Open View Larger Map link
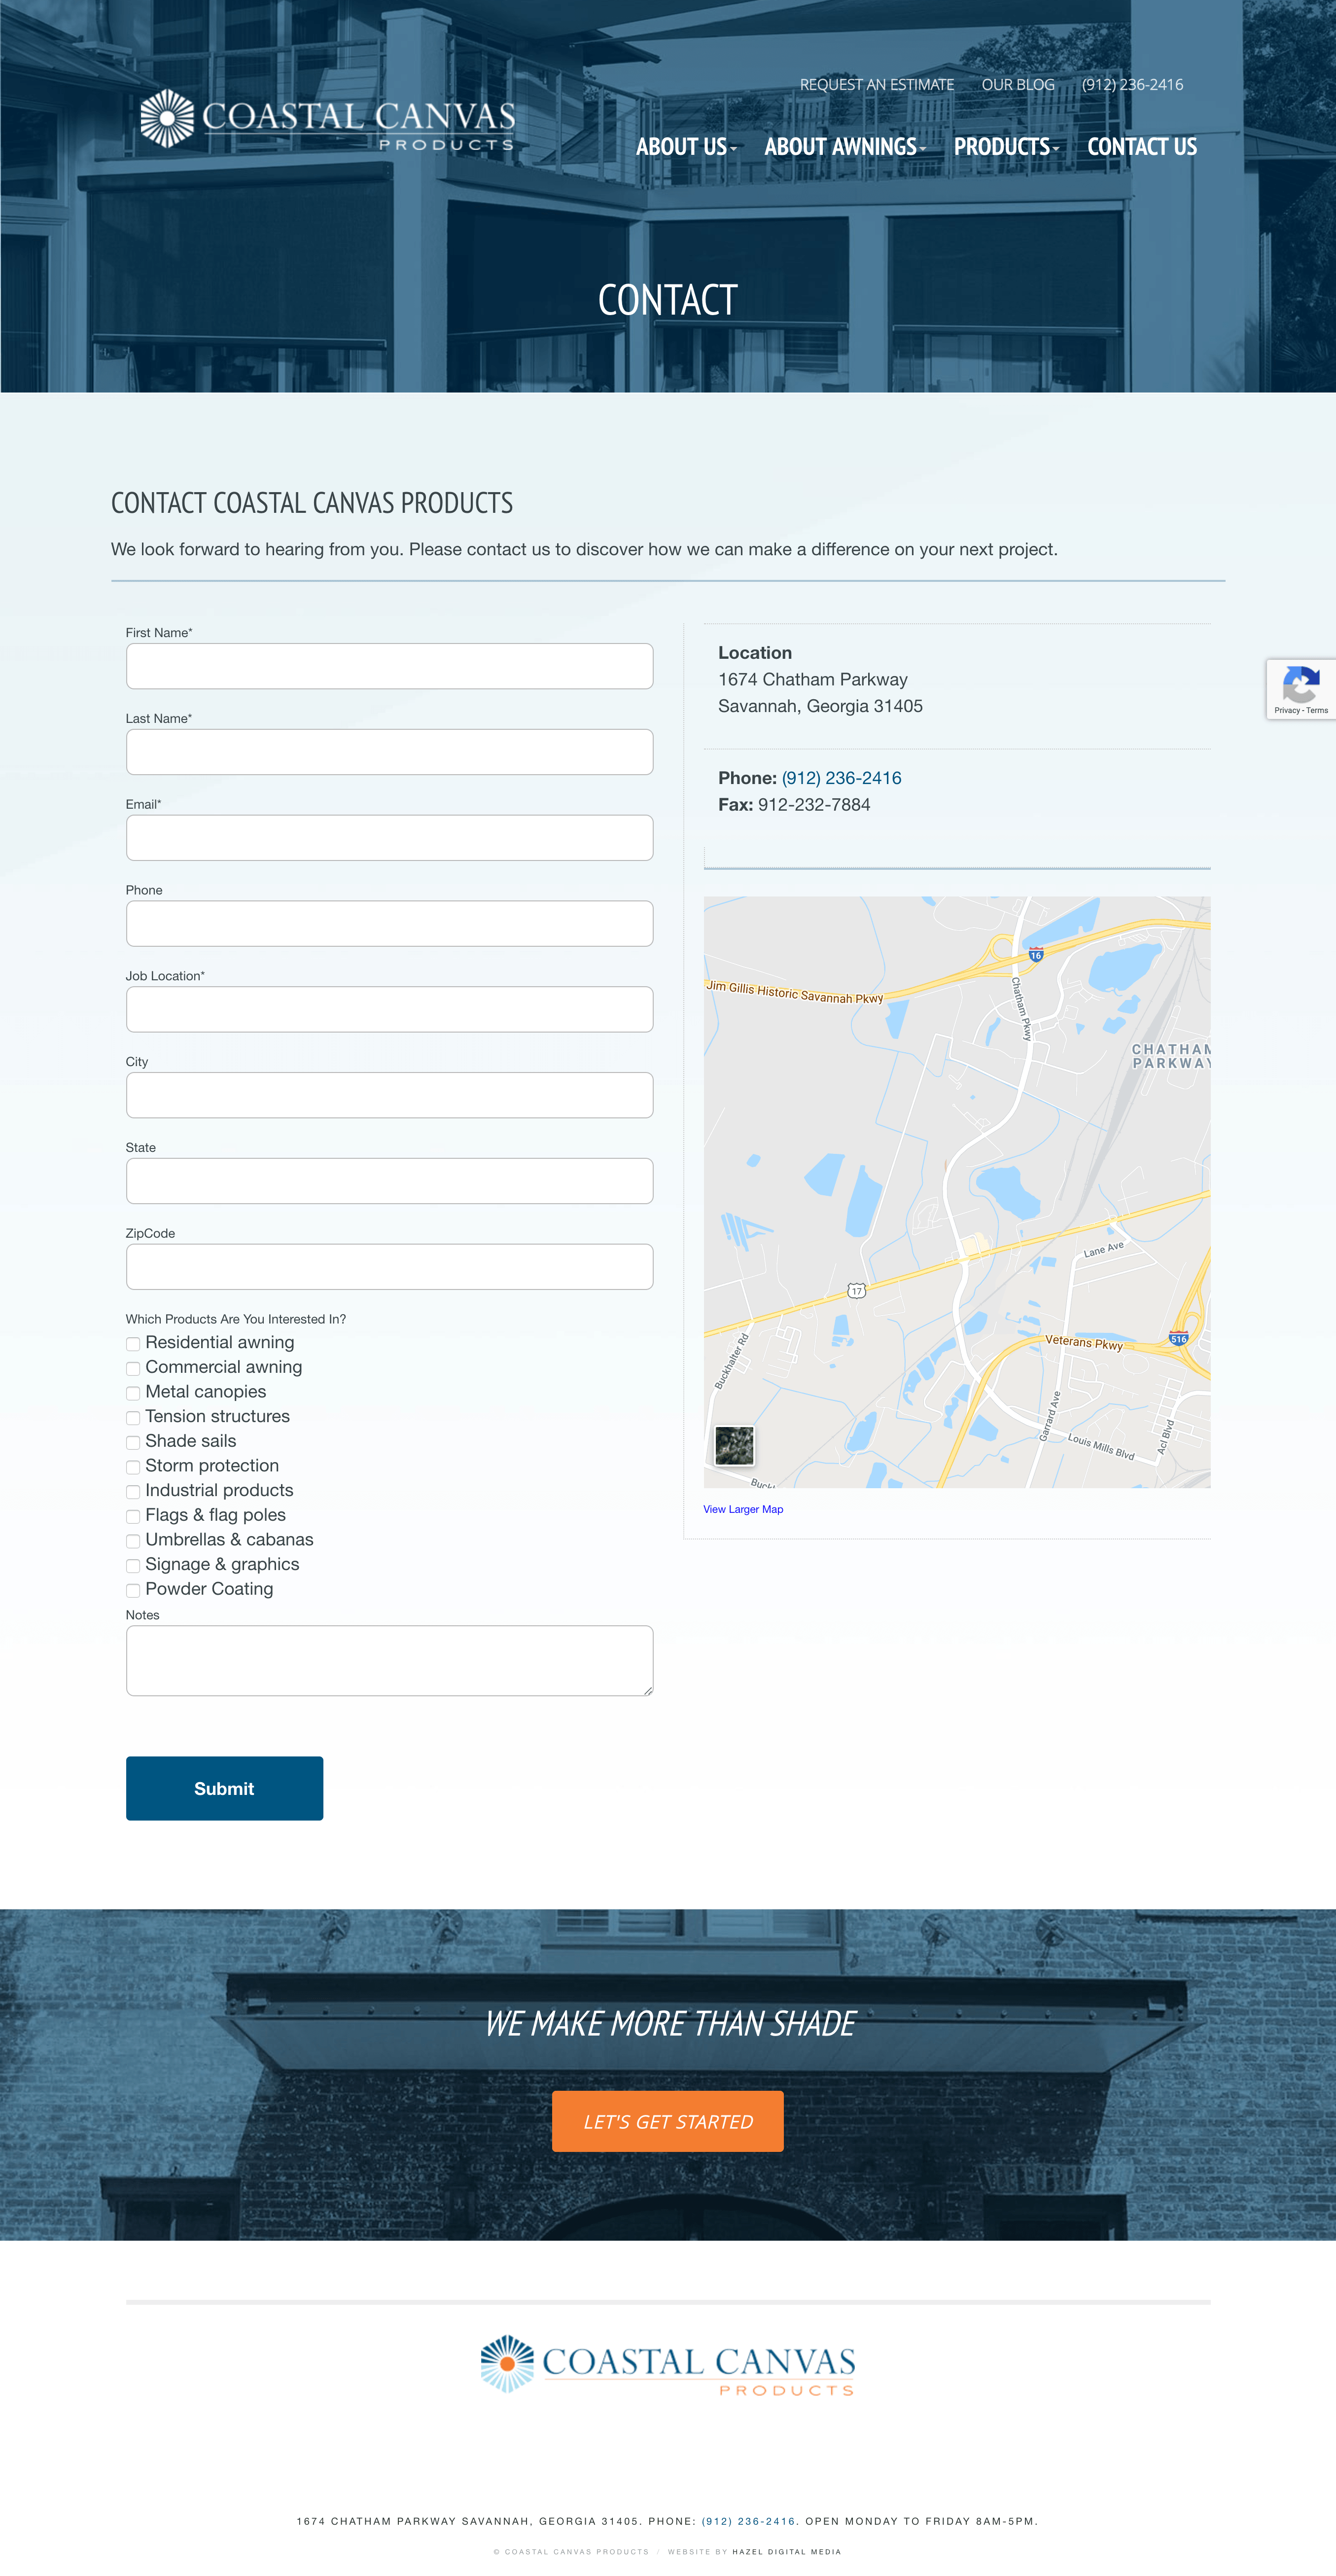The image size is (1336, 2576). click(743, 1509)
